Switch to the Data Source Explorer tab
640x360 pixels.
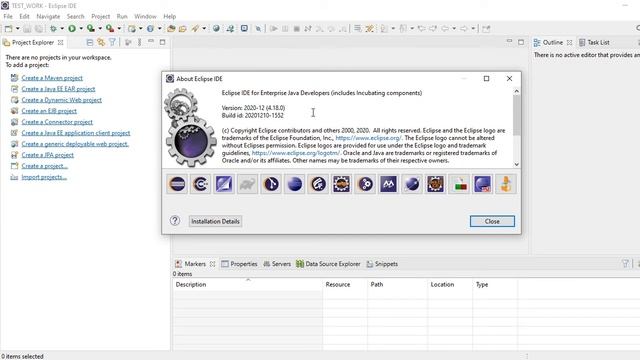329,264
